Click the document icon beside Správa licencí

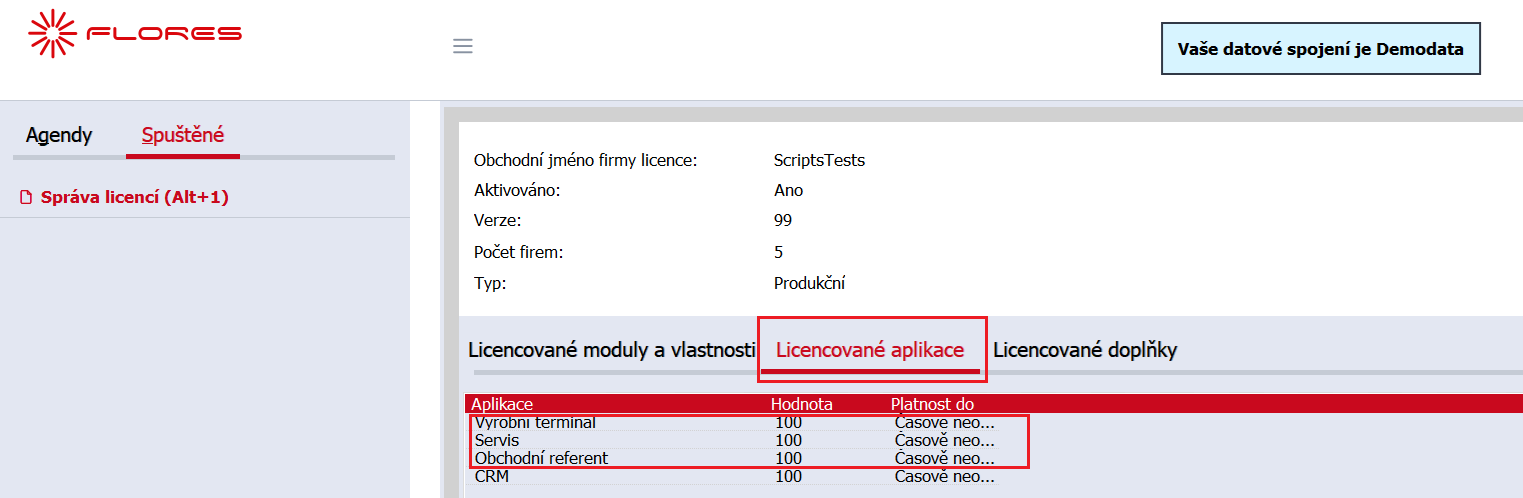pyautogui.click(x=27, y=198)
